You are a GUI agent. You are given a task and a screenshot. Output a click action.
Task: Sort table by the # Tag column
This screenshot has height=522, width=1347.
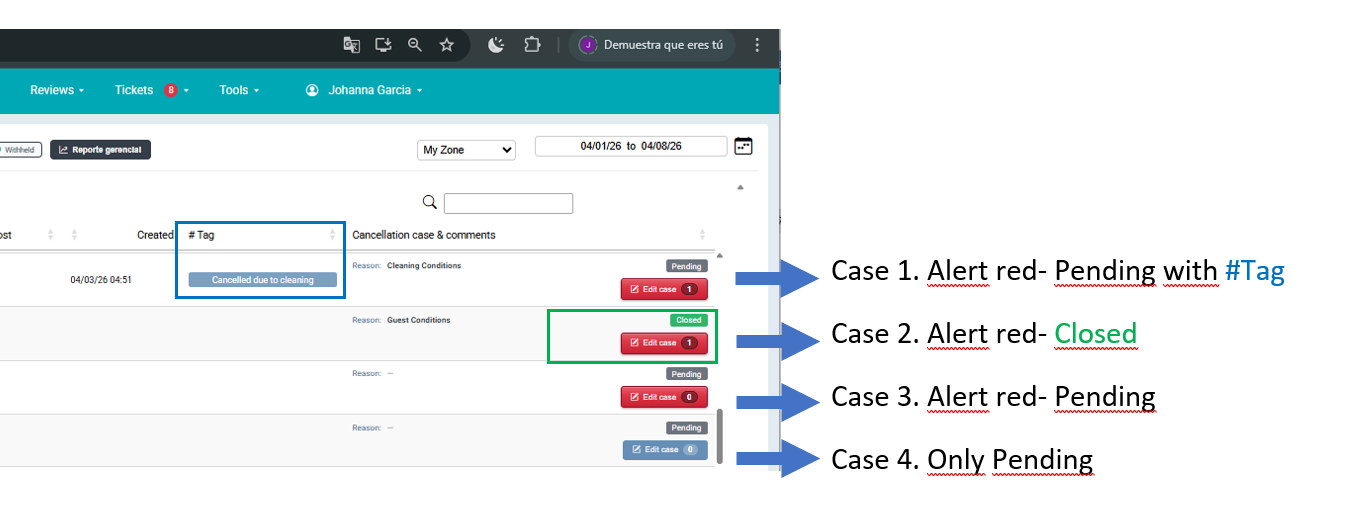click(x=332, y=235)
